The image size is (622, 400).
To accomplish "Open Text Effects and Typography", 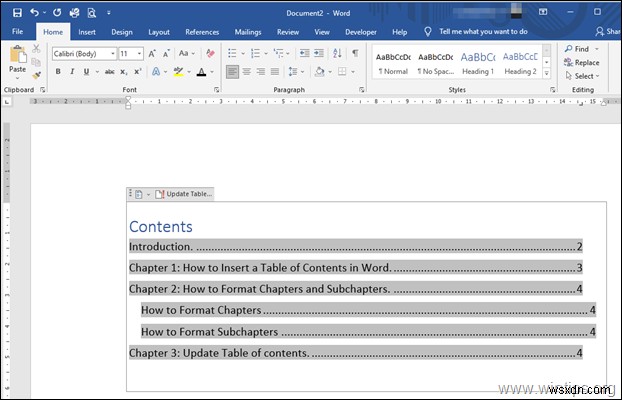I will click(156, 72).
